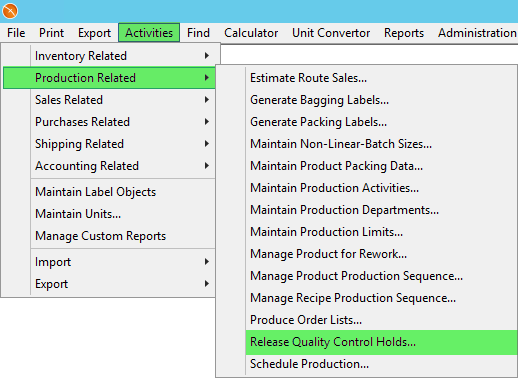The image size is (518, 378).
Task: Choose Maintain Units...
Action: pyautogui.click(x=109, y=214)
